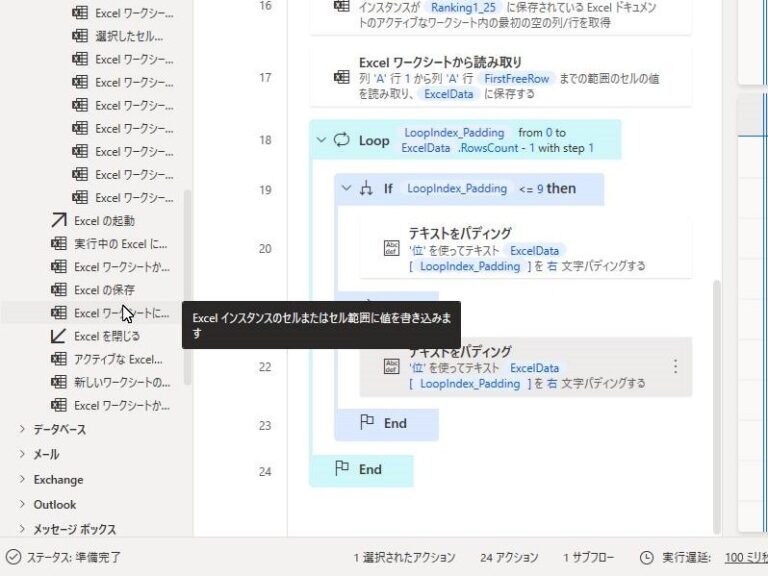
Task: Select the テキストをパディング action at line 20
Action: [x=526, y=249]
